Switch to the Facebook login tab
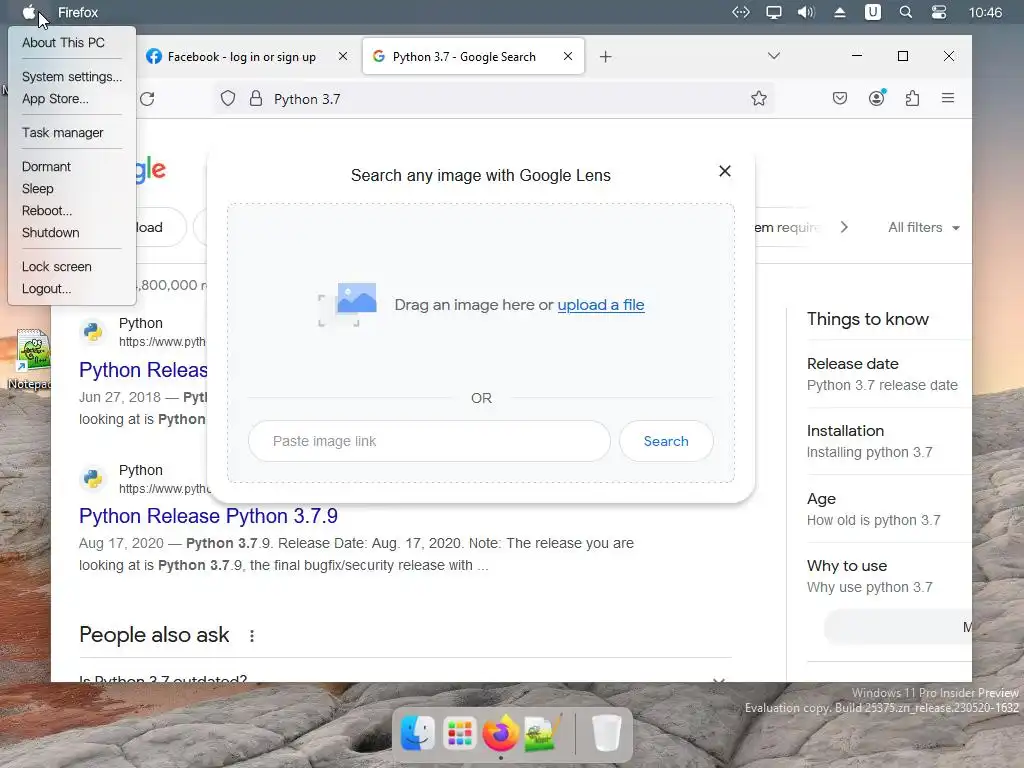 point(242,57)
